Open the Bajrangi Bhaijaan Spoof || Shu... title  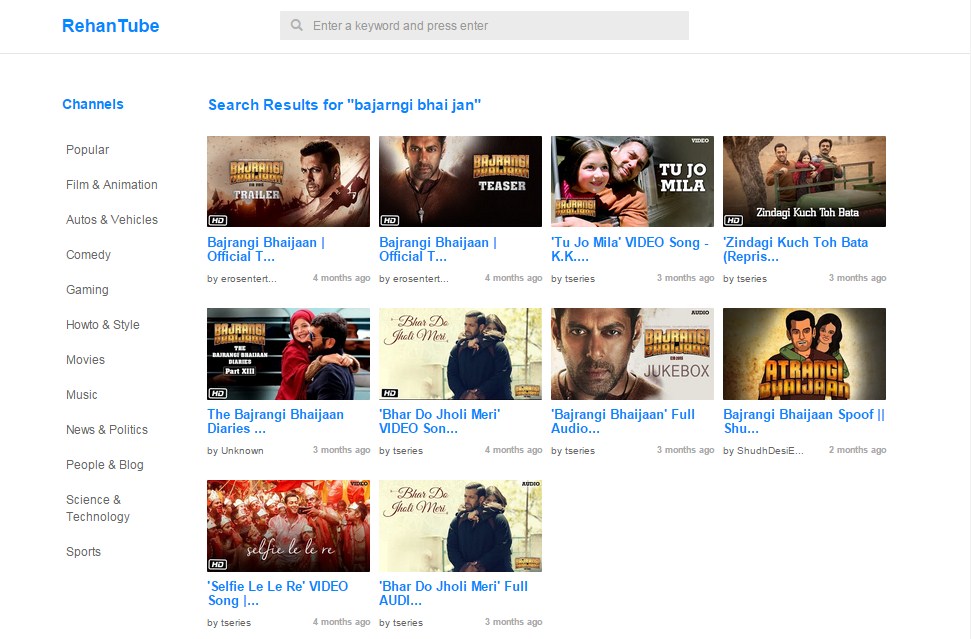(x=804, y=421)
